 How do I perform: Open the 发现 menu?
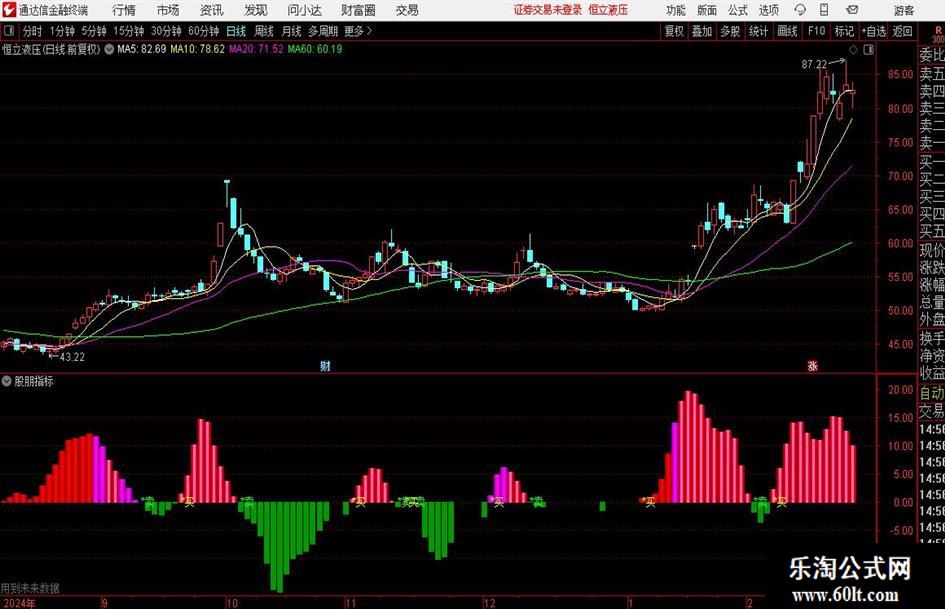pyautogui.click(x=256, y=10)
